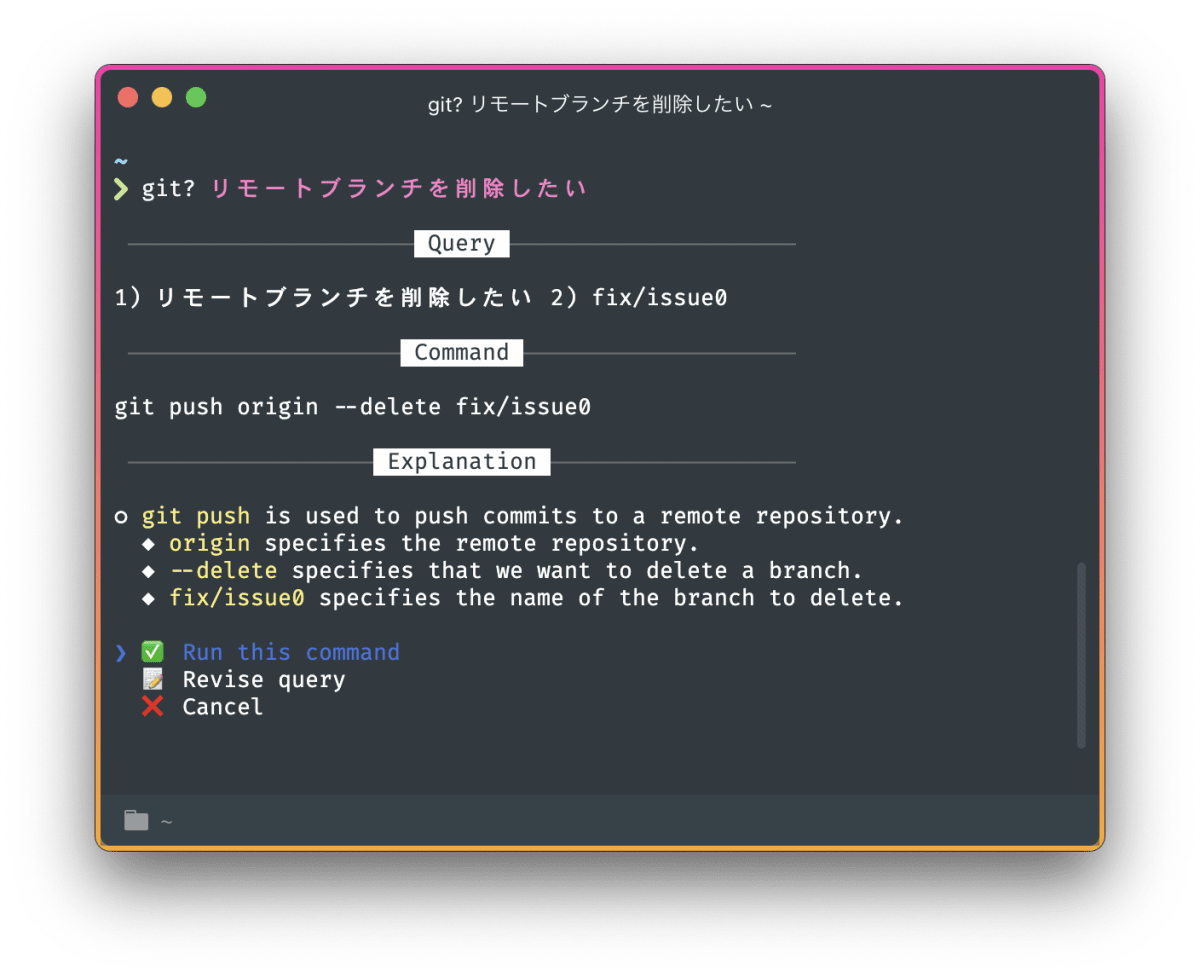Click the hollow circle bullet before git push
The height and width of the screenshot is (977, 1200).
121,516
